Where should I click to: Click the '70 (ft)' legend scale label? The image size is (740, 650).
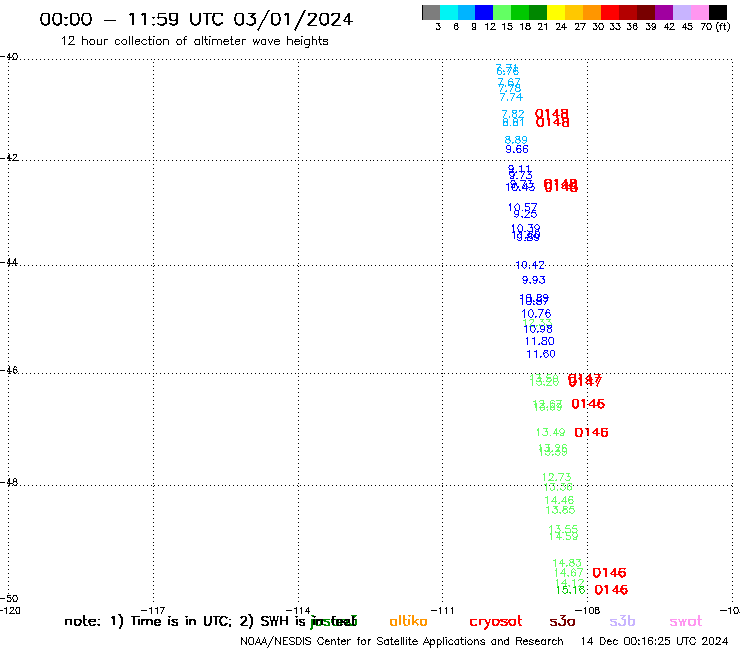tap(715, 26)
